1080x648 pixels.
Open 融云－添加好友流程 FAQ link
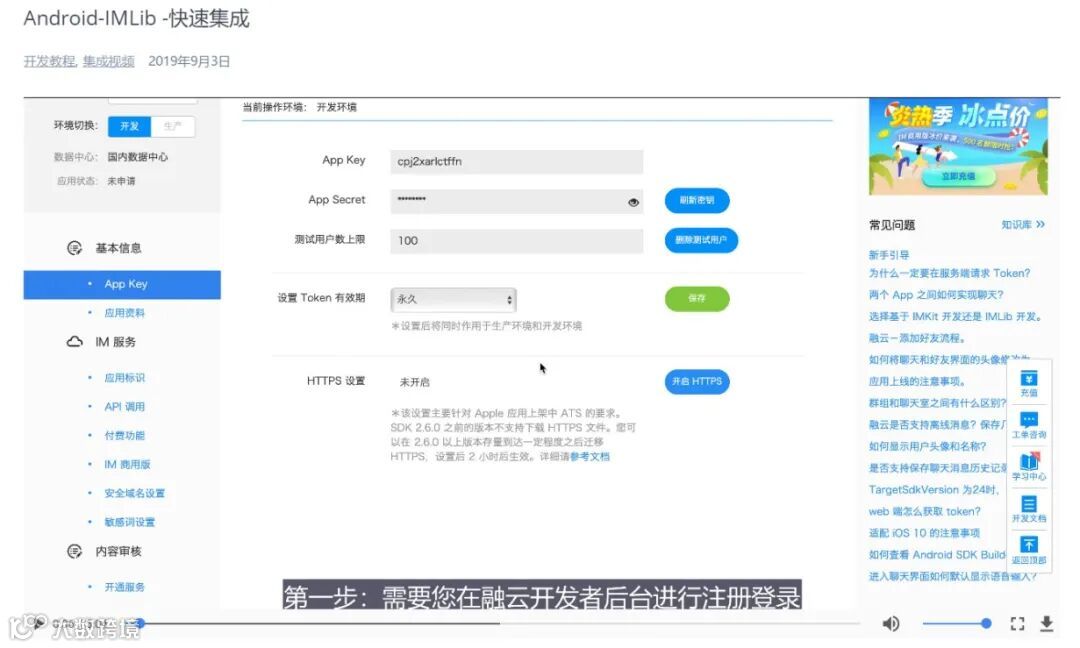click(x=917, y=338)
